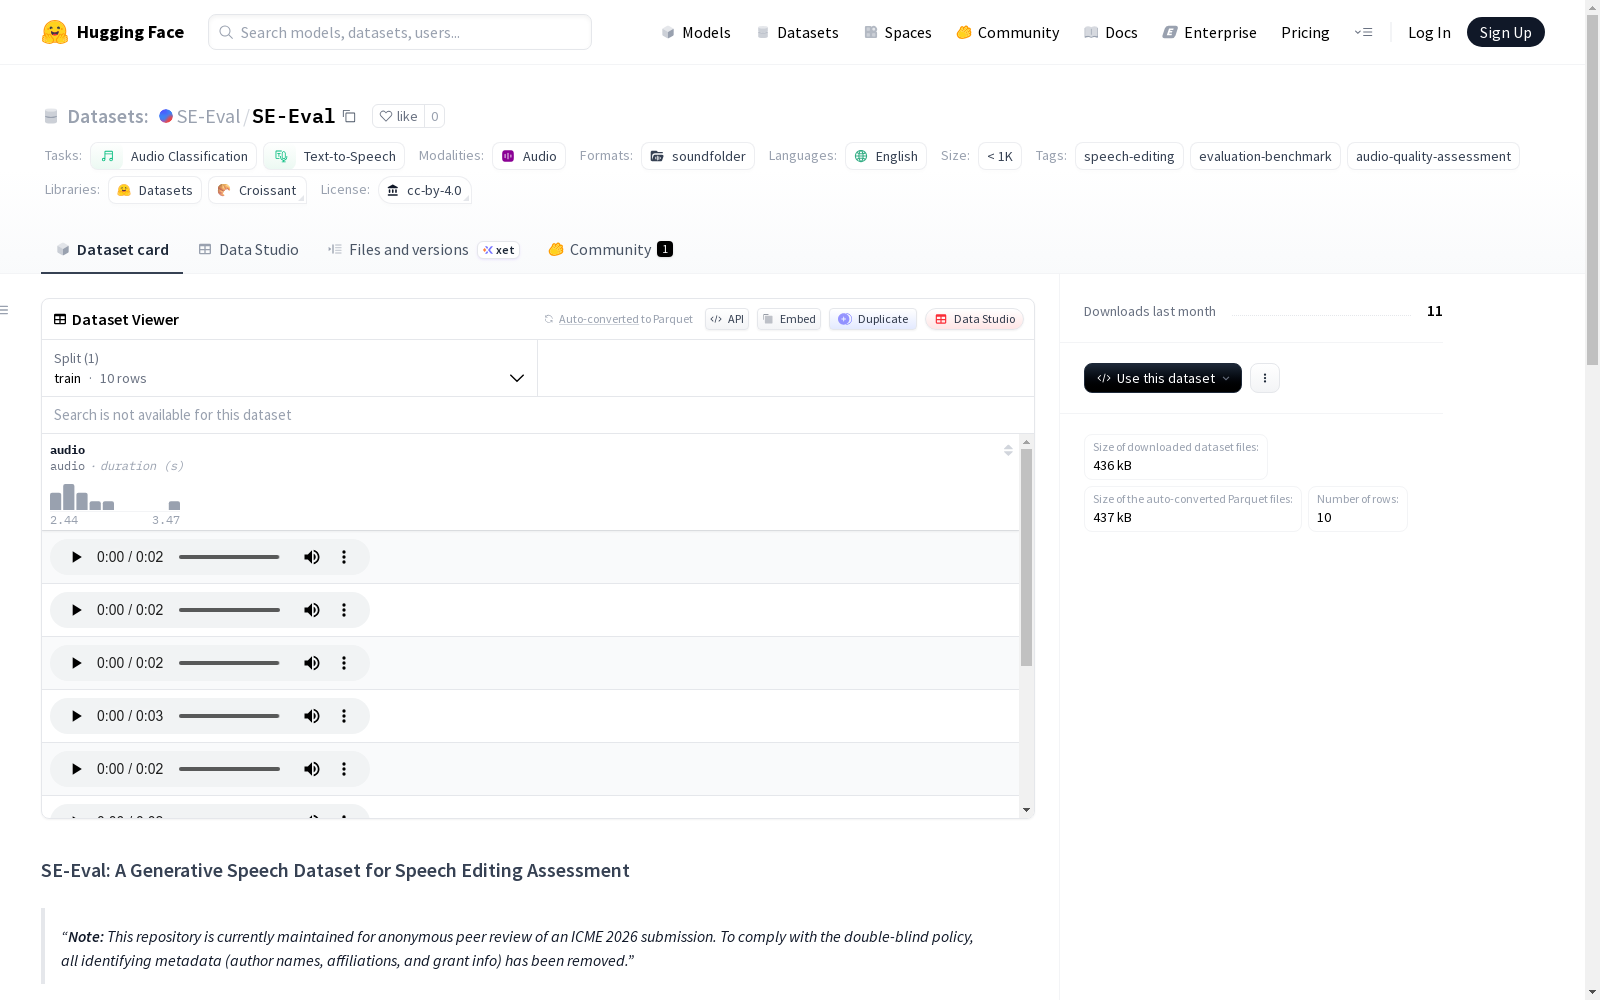Image resolution: width=1600 pixels, height=1000 pixels.
Task: Open the Files and versions tab
Action: click(423, 250)
